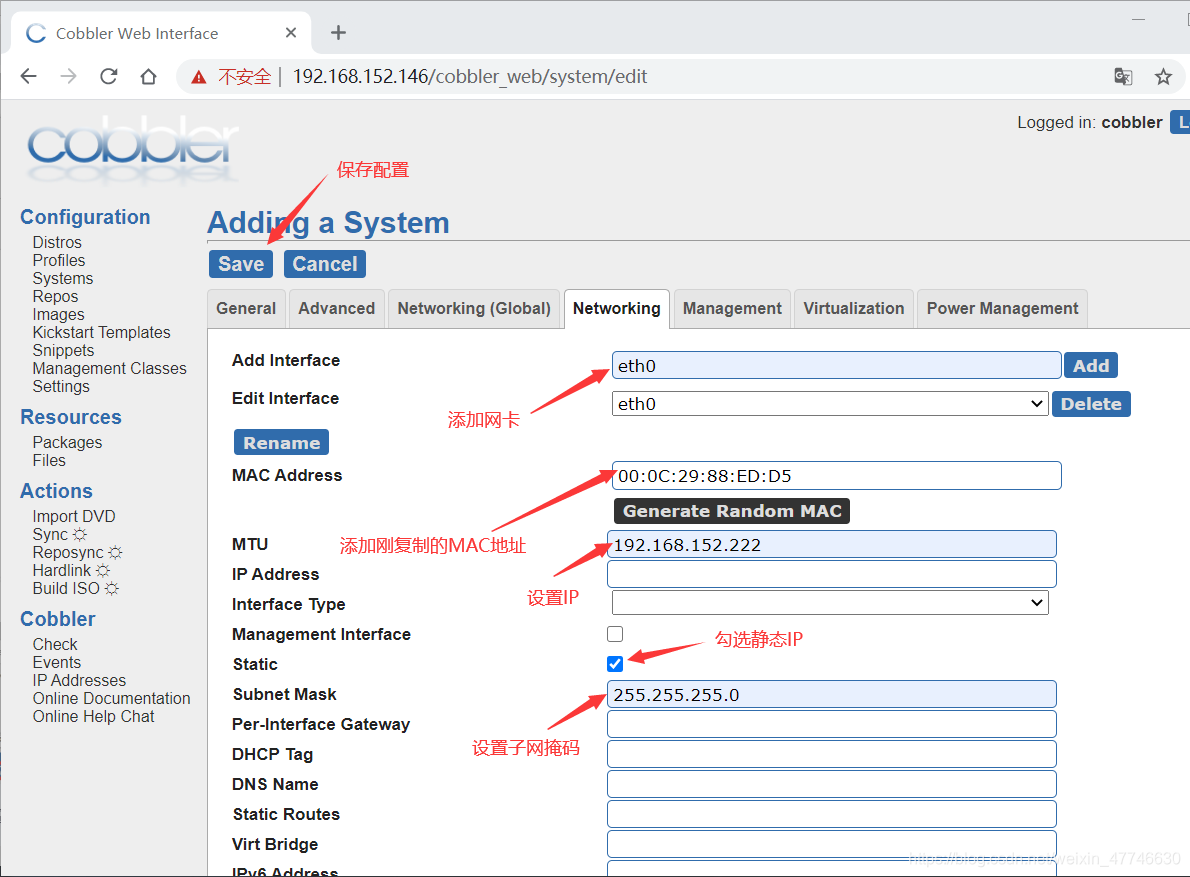Screen dimensions: 1190x877
Task: Open Images in the sidebar
Action: click(x=58, y=314)
